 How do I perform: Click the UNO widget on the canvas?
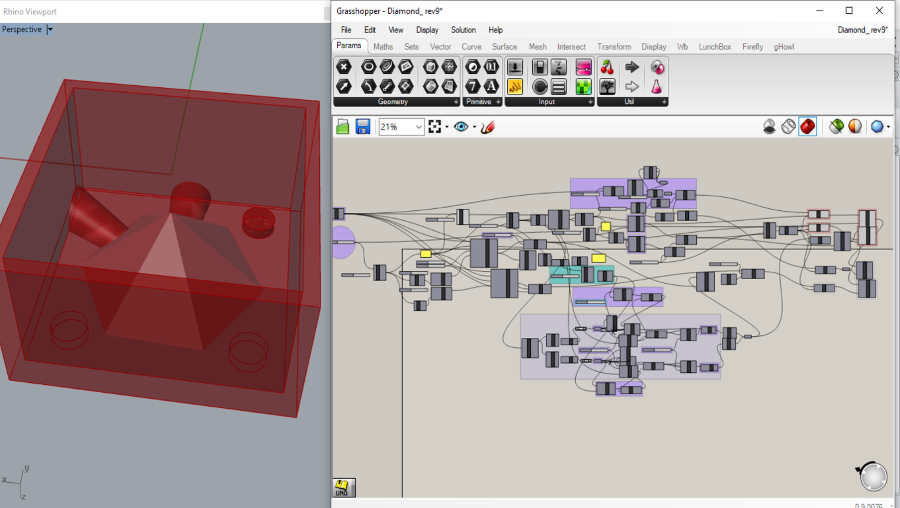344,488
